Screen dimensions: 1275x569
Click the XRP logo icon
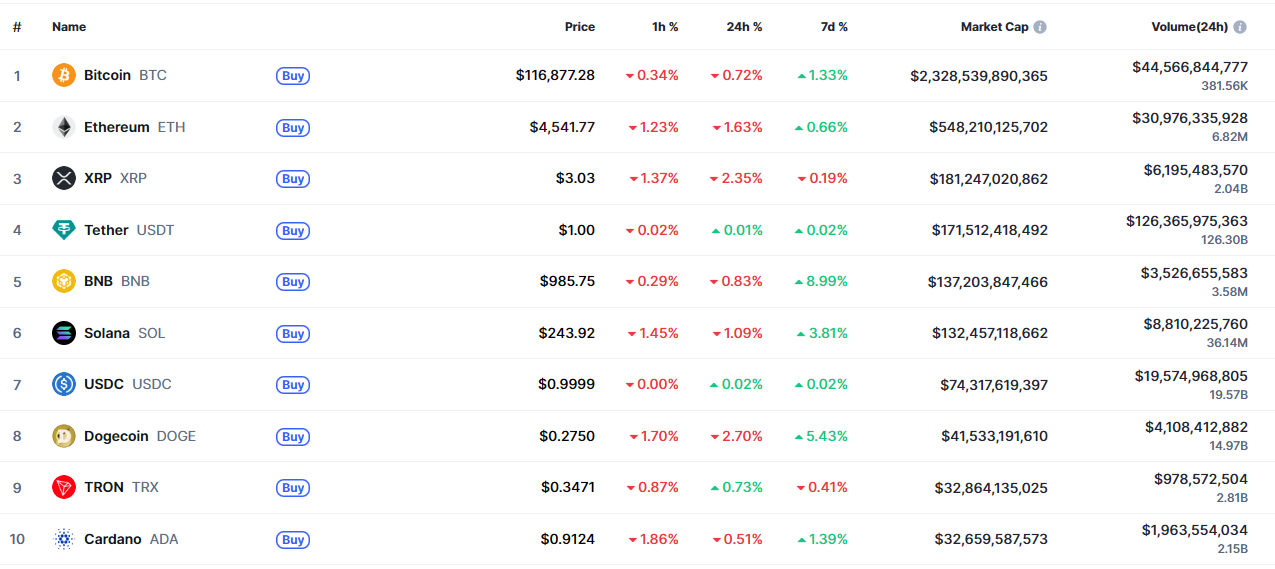tap(64, 178)
